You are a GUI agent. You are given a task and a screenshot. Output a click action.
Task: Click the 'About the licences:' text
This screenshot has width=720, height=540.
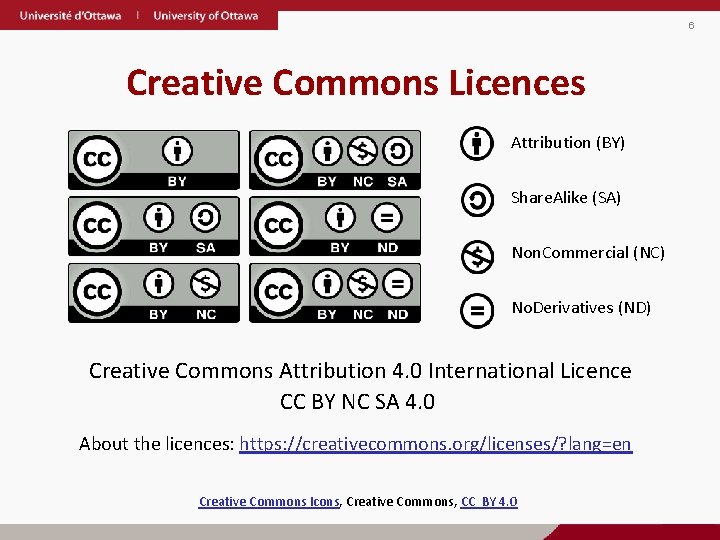(157, 444)
